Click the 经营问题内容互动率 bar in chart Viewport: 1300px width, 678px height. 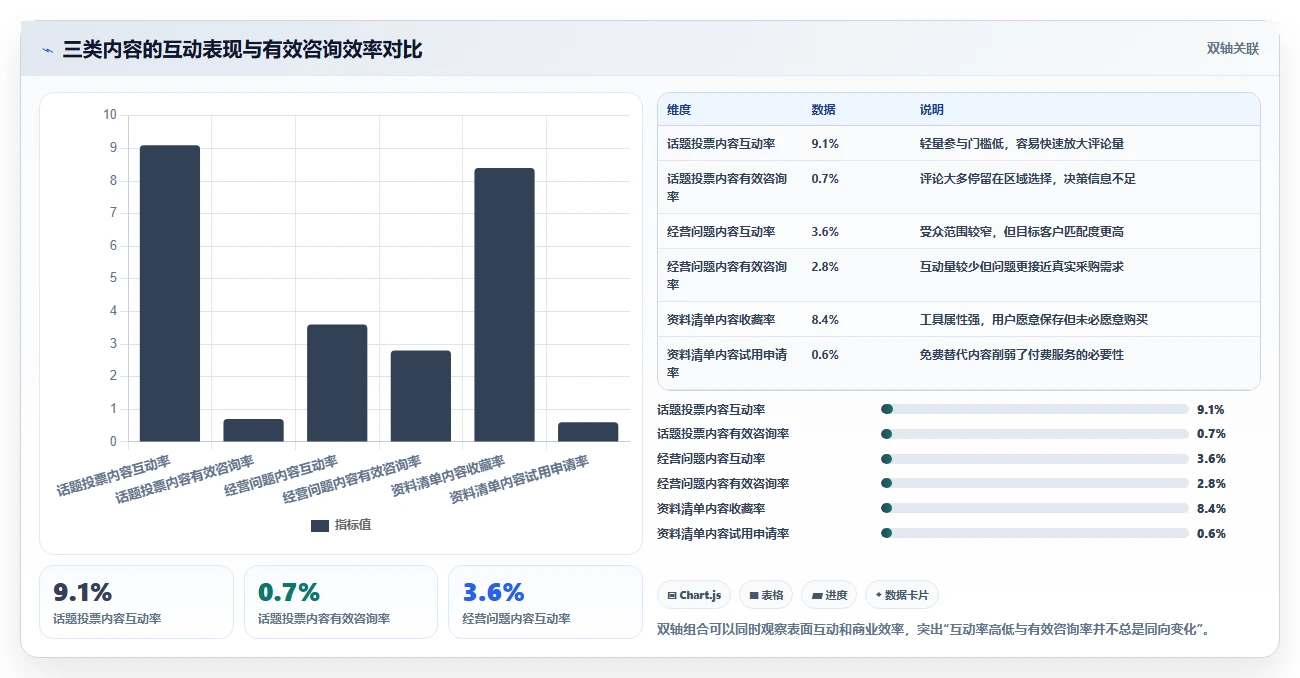click(x=337, y=383)
